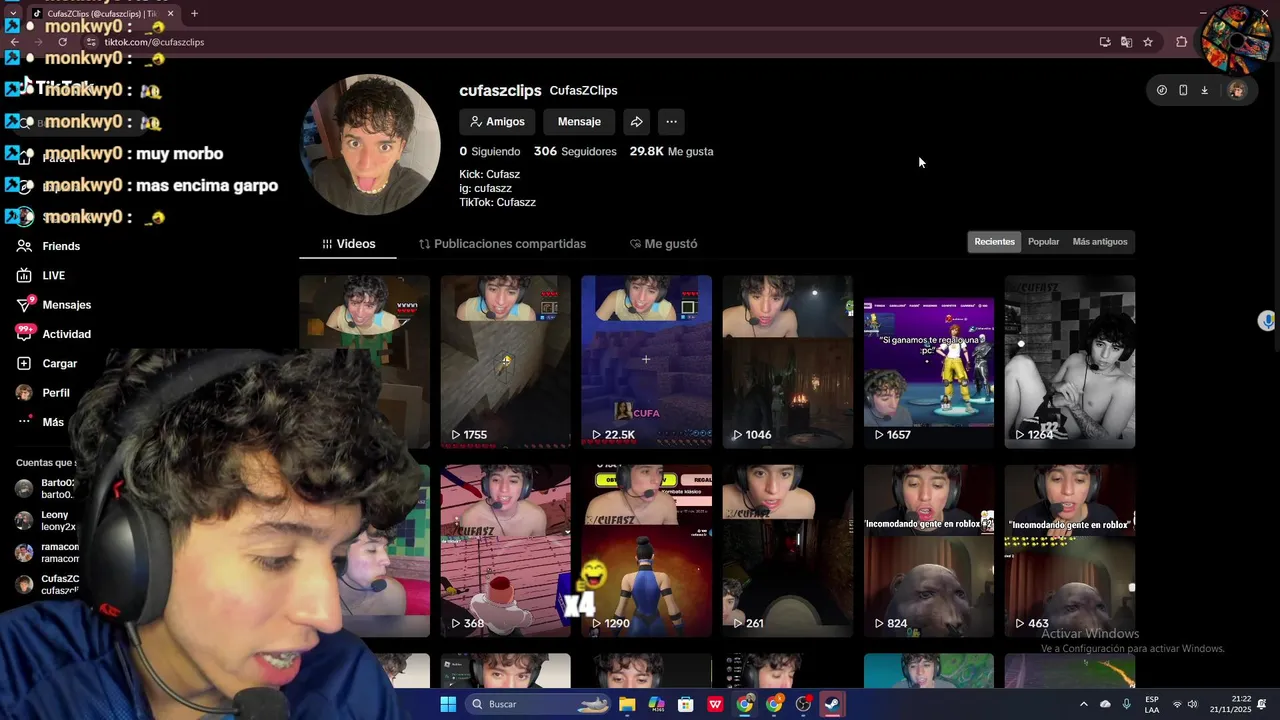Open the video with 1046 views
1280x720 pixels.
pyautogui.click(x=788, y=362)
